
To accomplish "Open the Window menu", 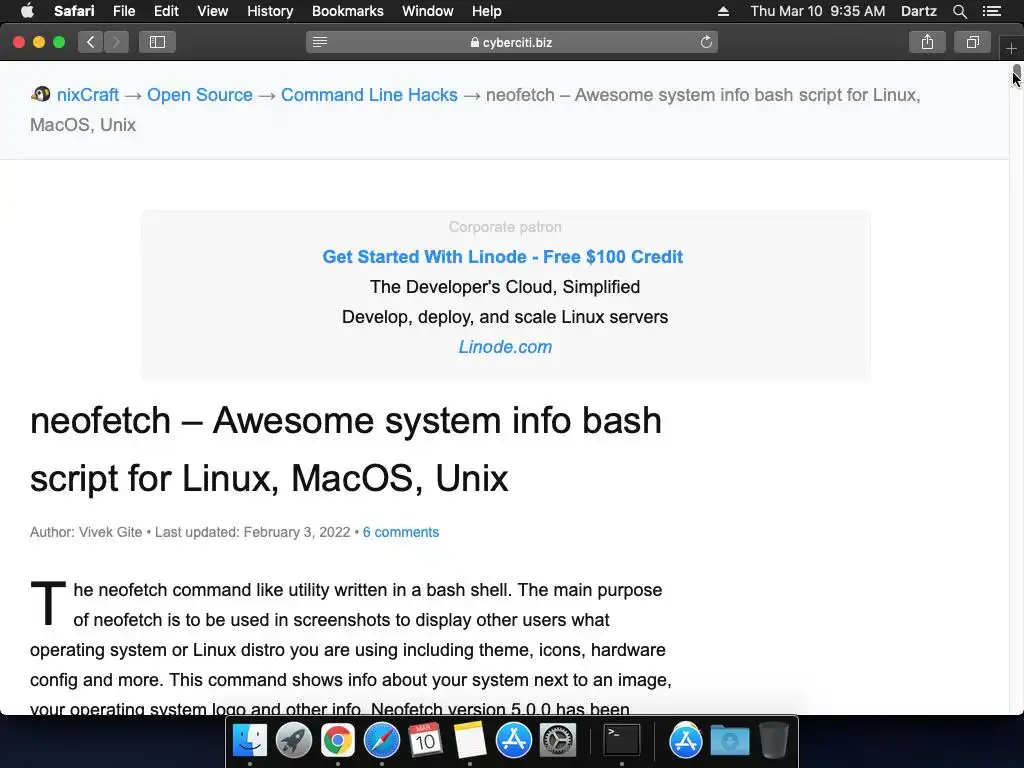I will pyautogui.click(x=428, y=11).
